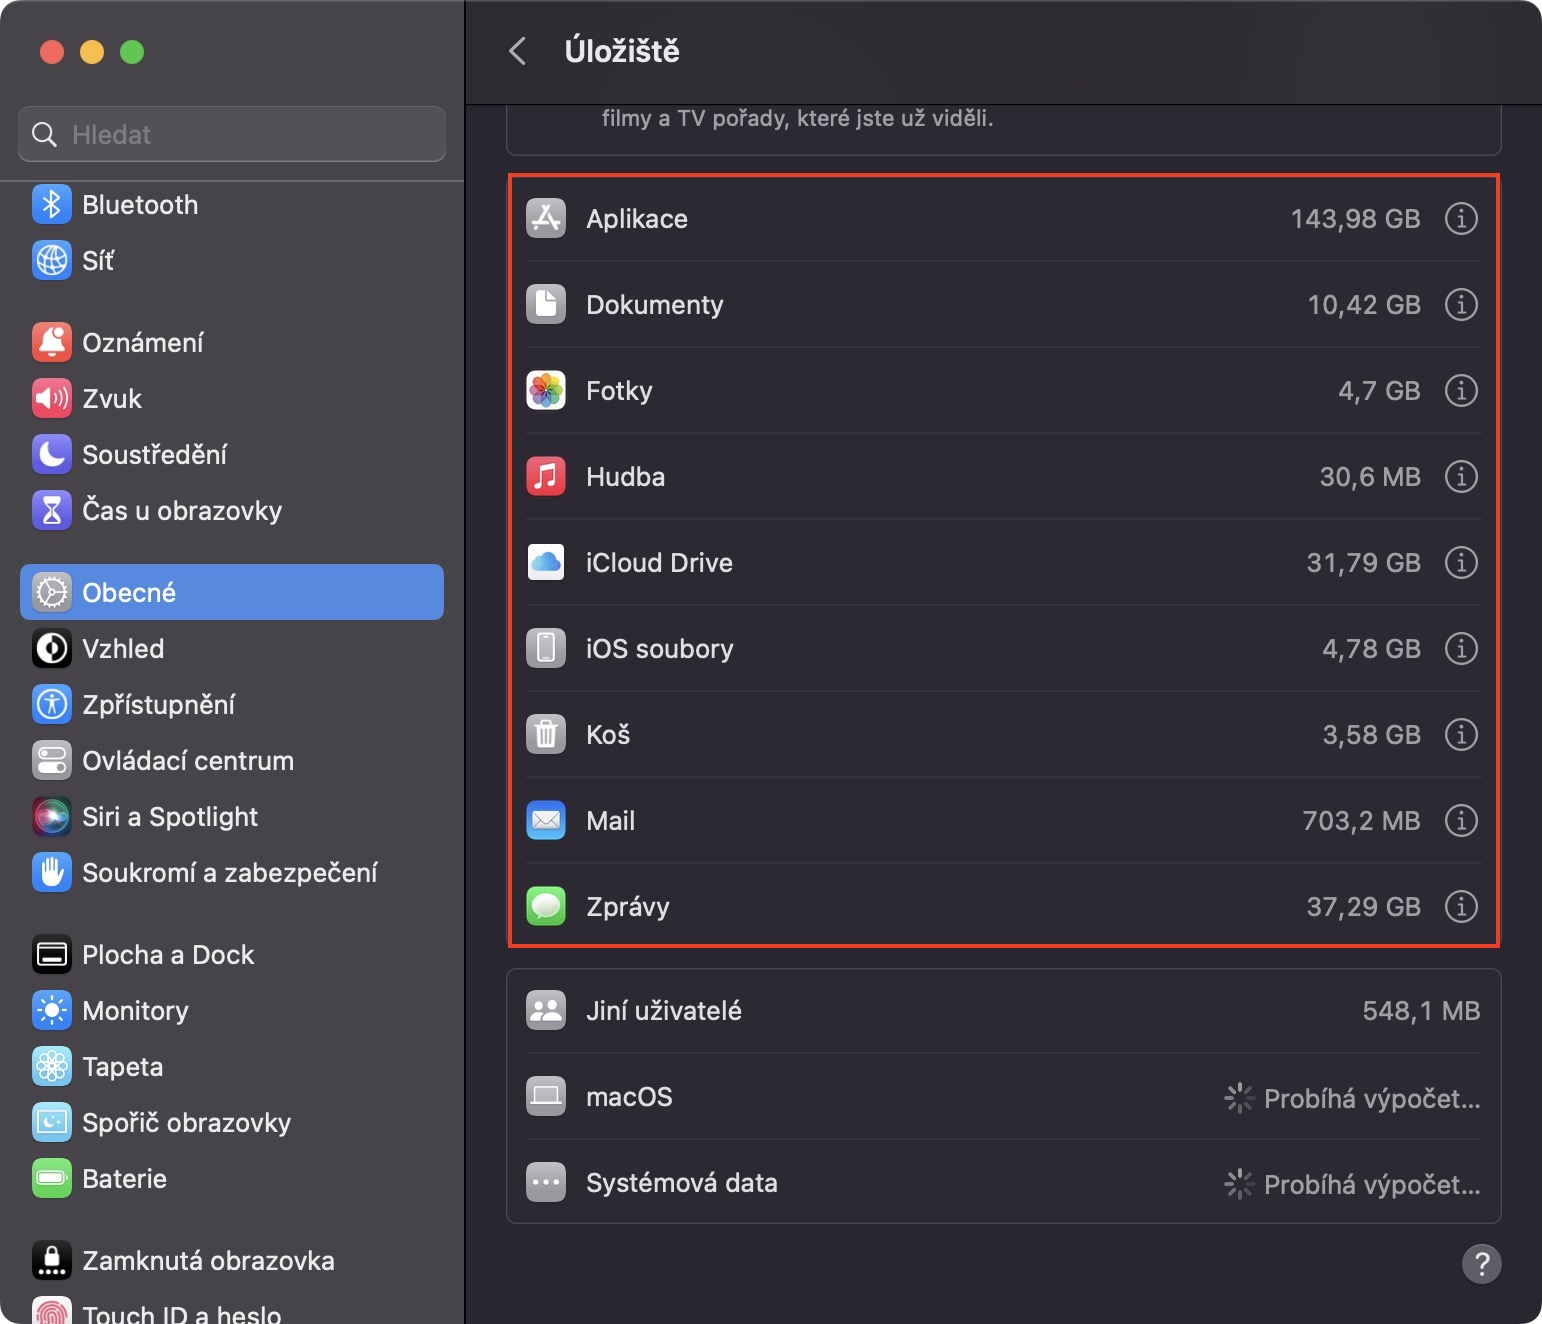
Task: Open Baterie settings pane
Action: click(124, 1179)
